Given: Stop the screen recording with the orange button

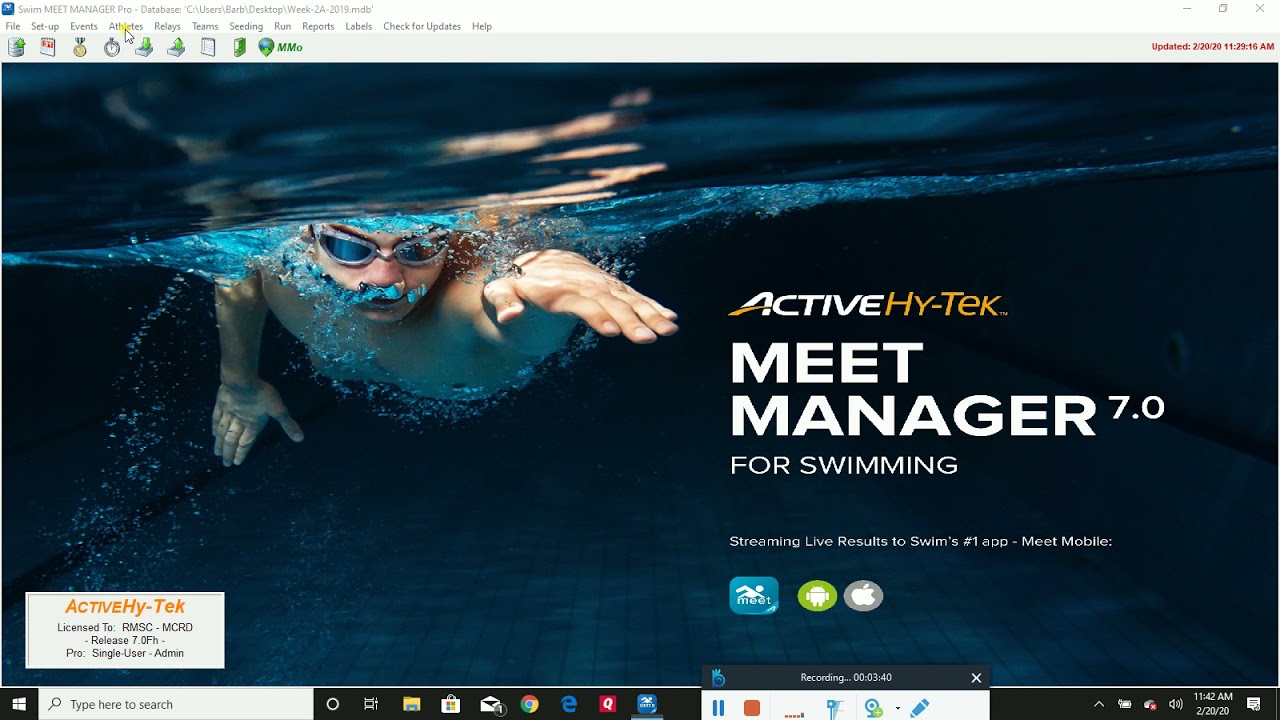Looking at the screenshot, I should (x=752, y=708).
